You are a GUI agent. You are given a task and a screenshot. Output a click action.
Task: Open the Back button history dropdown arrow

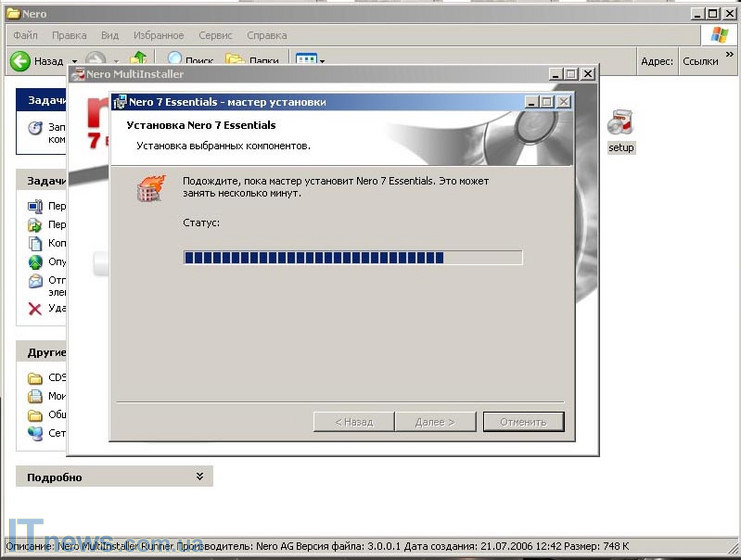click(x=73, y=62)
